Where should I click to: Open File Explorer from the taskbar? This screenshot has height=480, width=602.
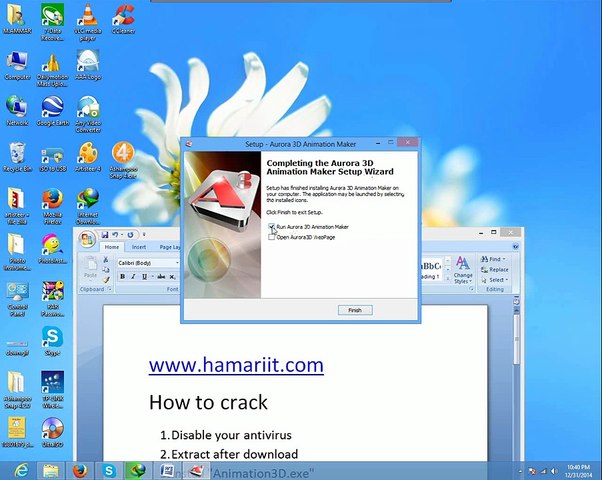(x=50, y=470)
